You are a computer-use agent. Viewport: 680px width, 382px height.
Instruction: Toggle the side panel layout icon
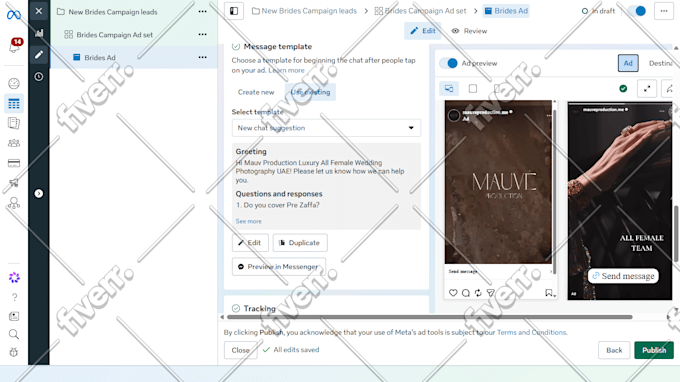(x=234, y=11)
